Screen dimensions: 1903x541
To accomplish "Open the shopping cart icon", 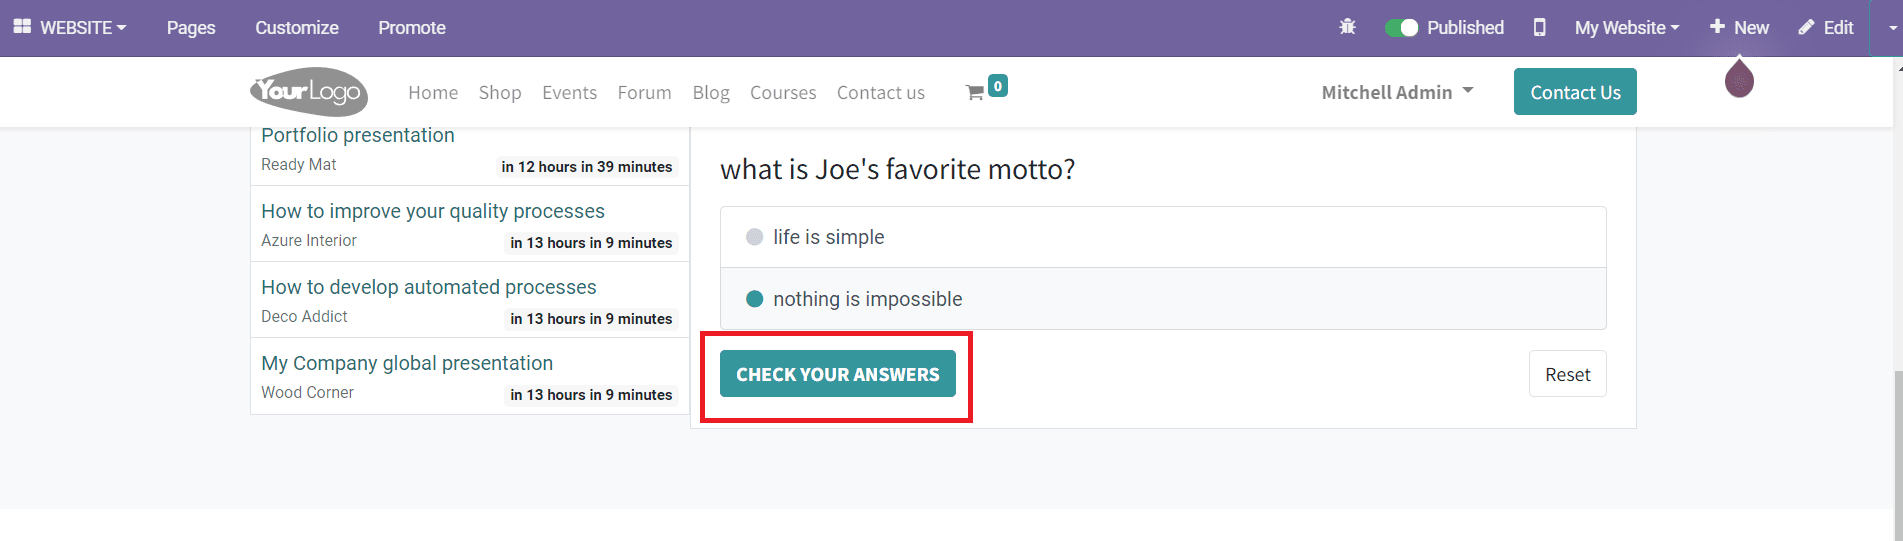I will pos(975,92).
